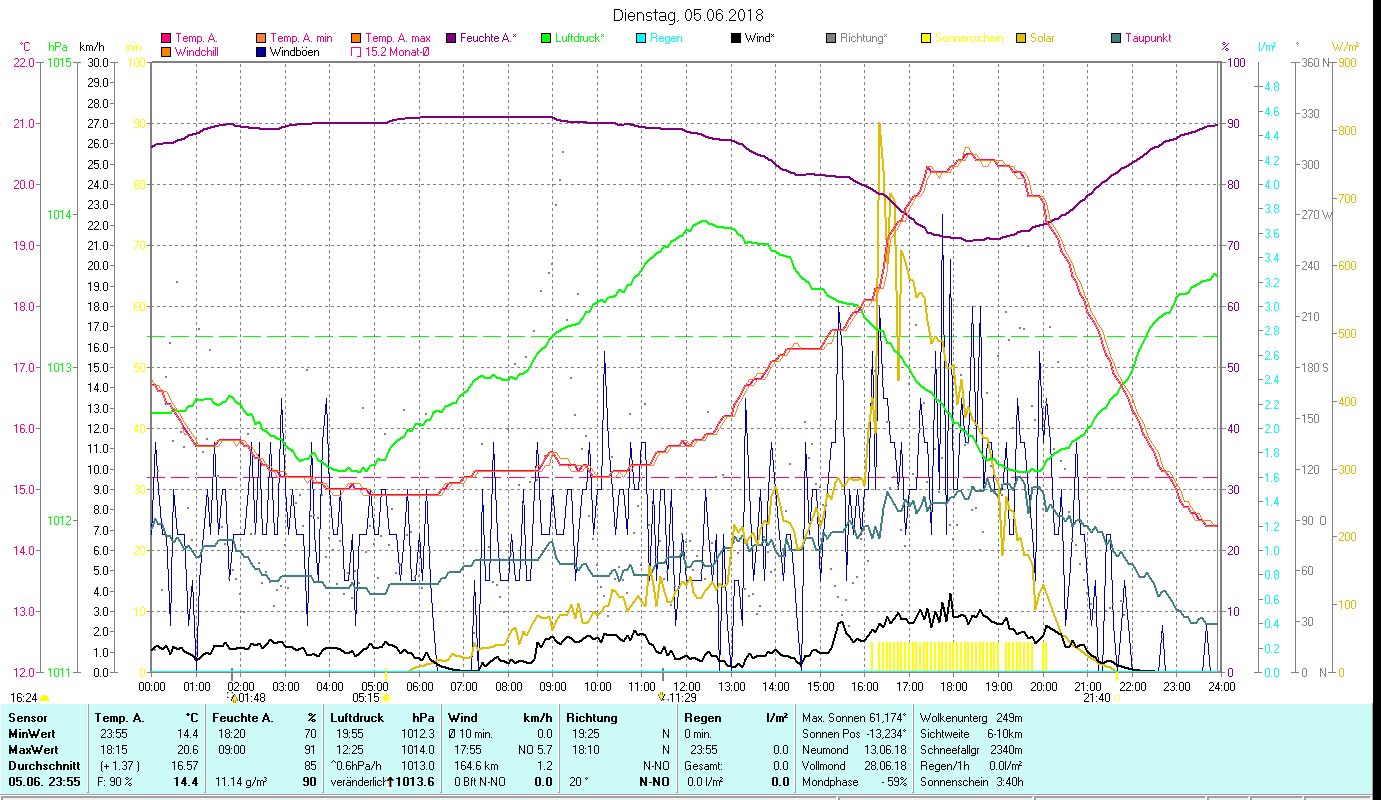Click the marker icon beside 01:48
This screenshot has height=800, width=1381.
coord(234,698)
